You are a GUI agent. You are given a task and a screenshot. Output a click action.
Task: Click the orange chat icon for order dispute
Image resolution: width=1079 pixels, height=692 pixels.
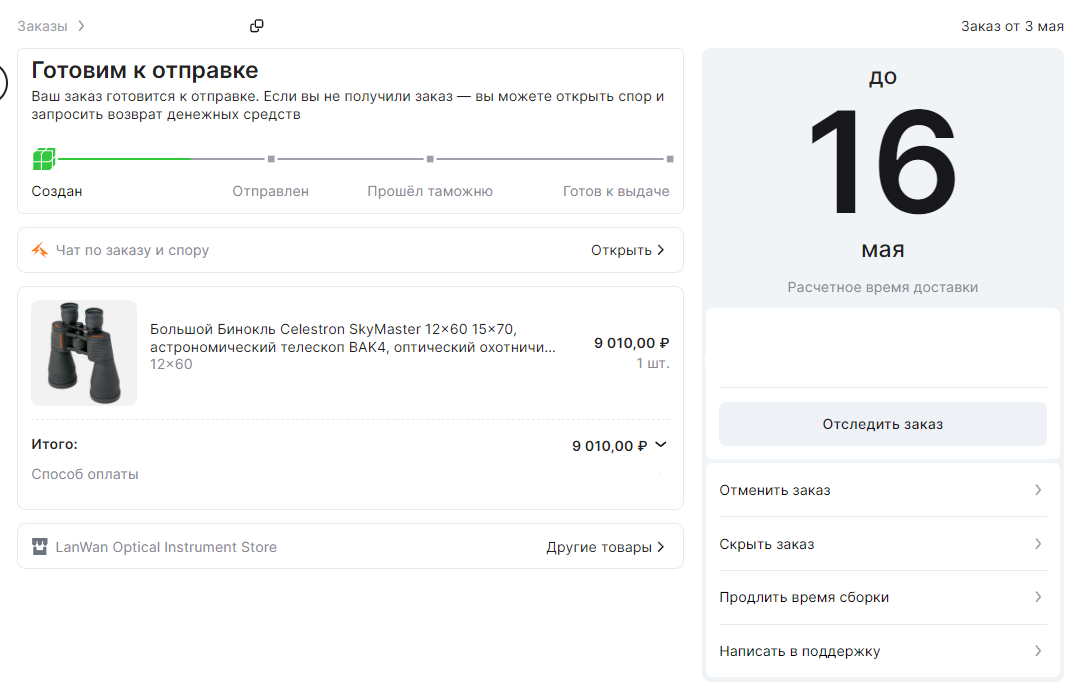pos(40,250)
